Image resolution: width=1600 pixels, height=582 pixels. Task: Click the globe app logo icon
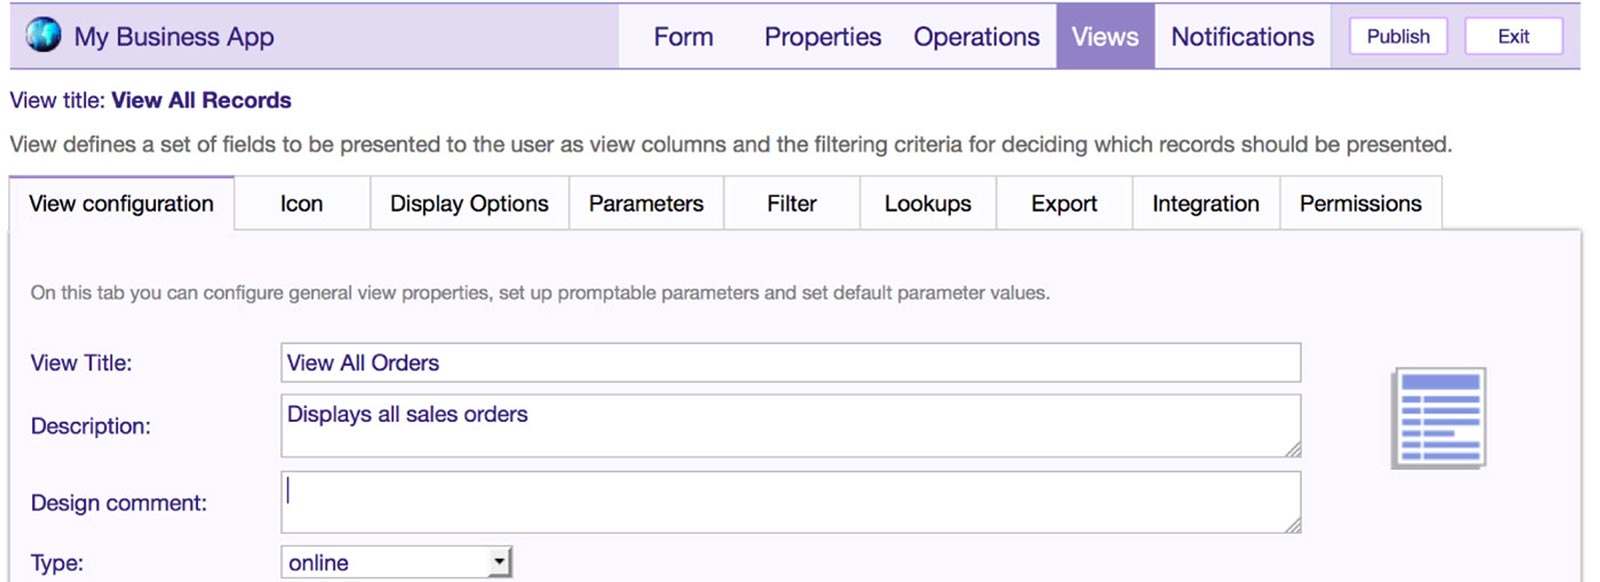click(x=43, y=35)
